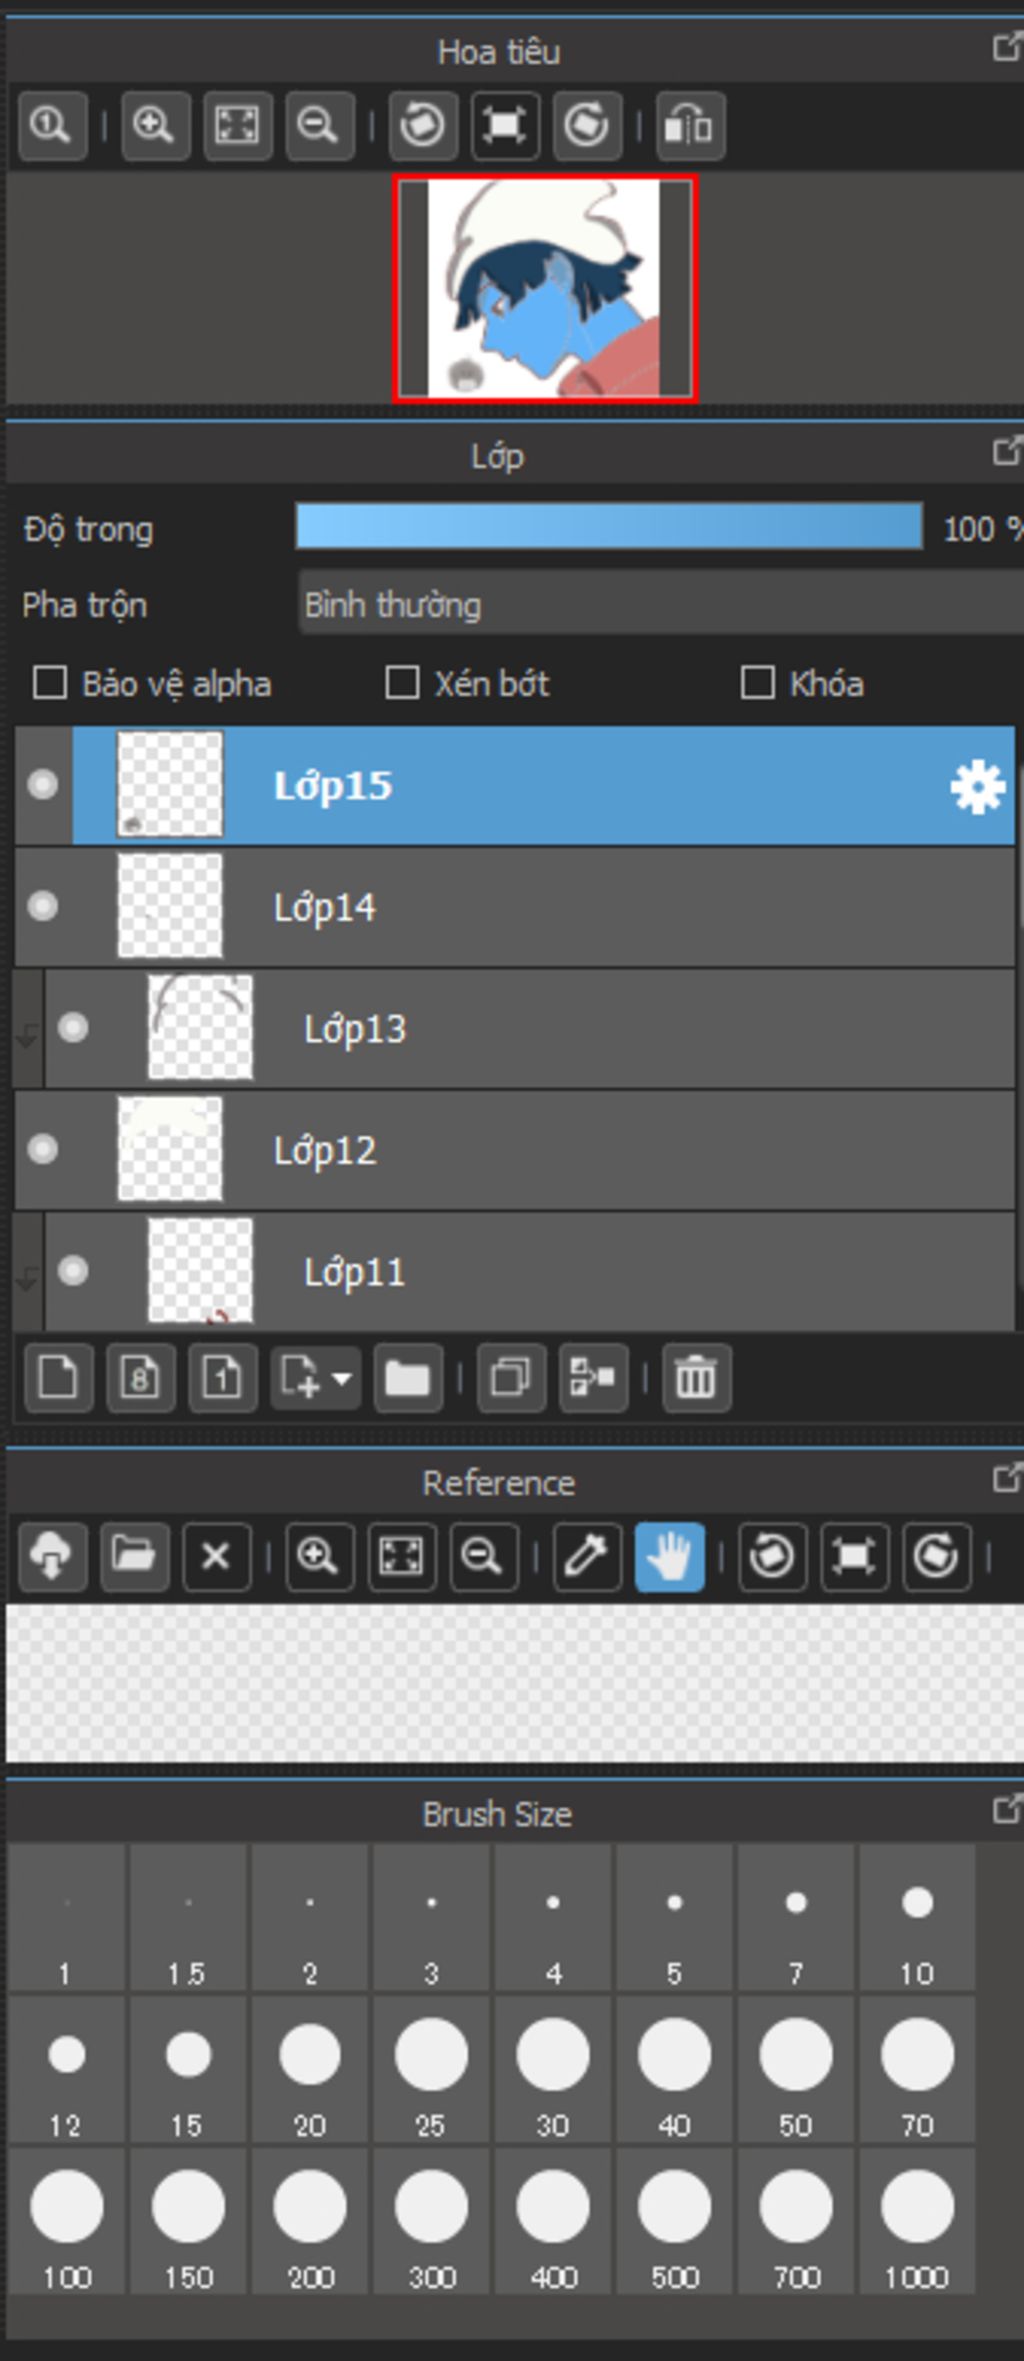Hide layer Lớp14 using visibility dot

pos(43,907)
